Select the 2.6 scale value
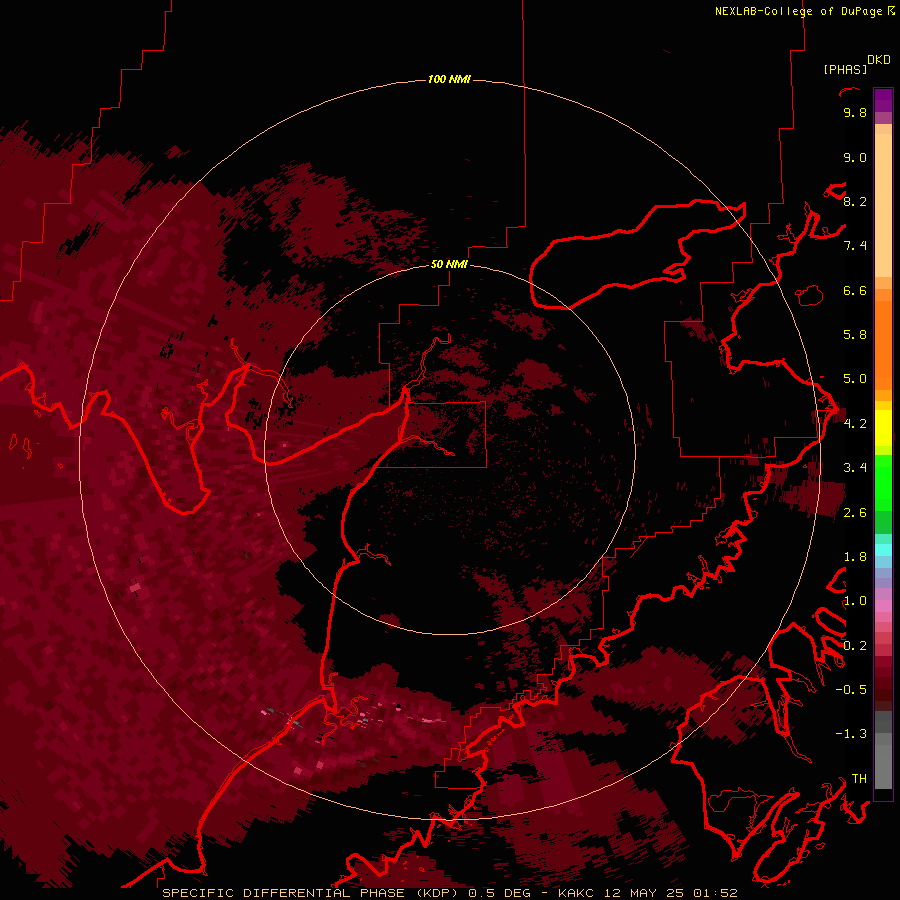This screenshot has height=900, width=900. (855, 513)
